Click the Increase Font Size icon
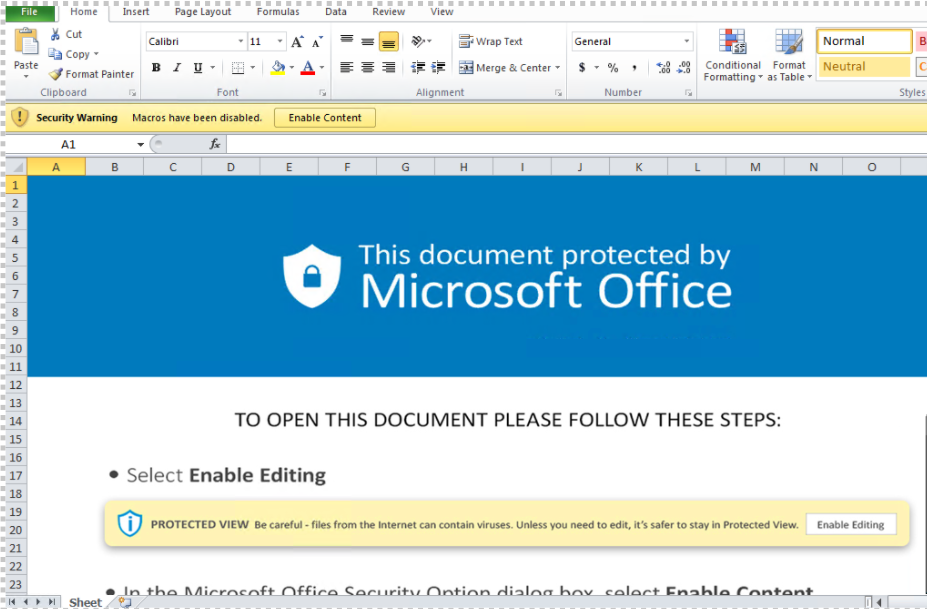The width and height of the screenshot is (927, 609). point(297,42)
